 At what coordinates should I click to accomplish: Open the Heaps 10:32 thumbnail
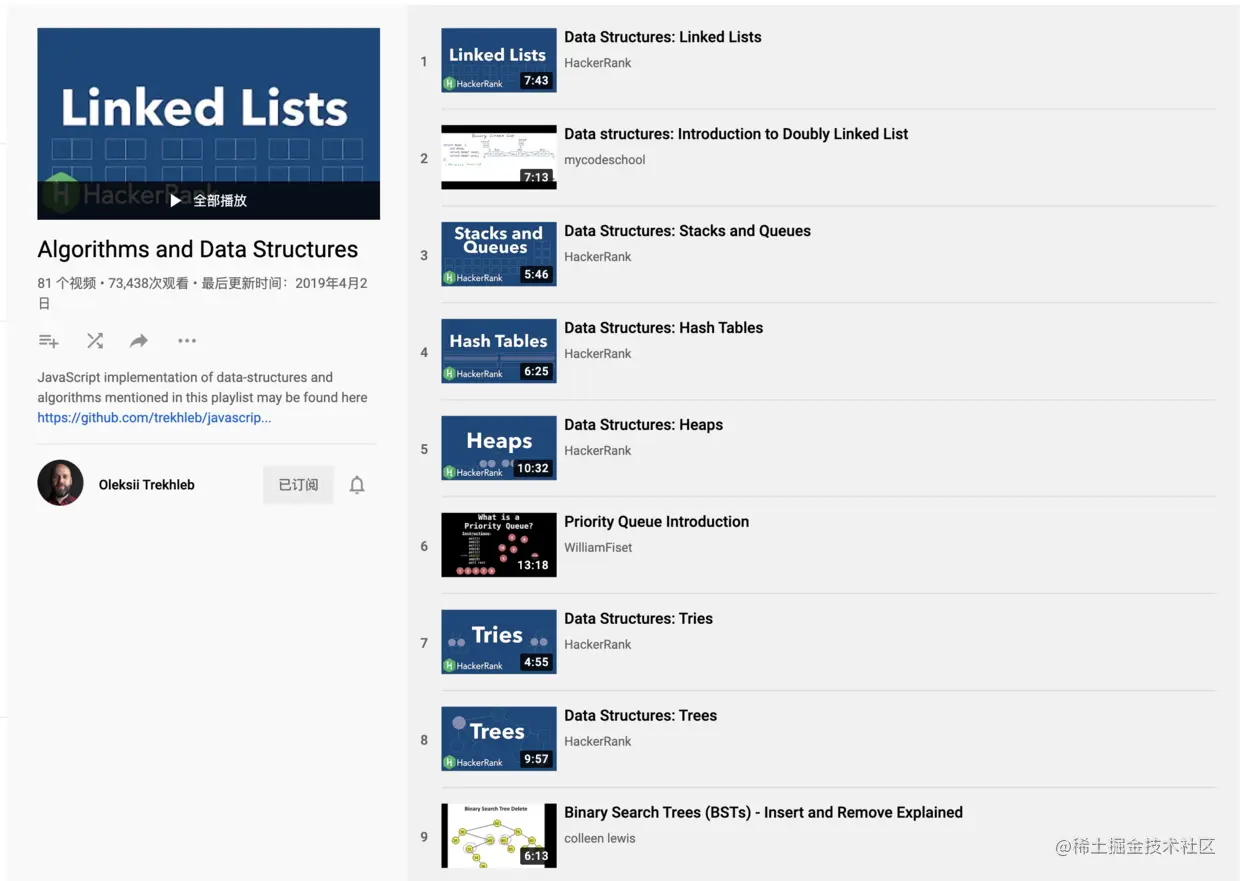click(x=499, y=448)
